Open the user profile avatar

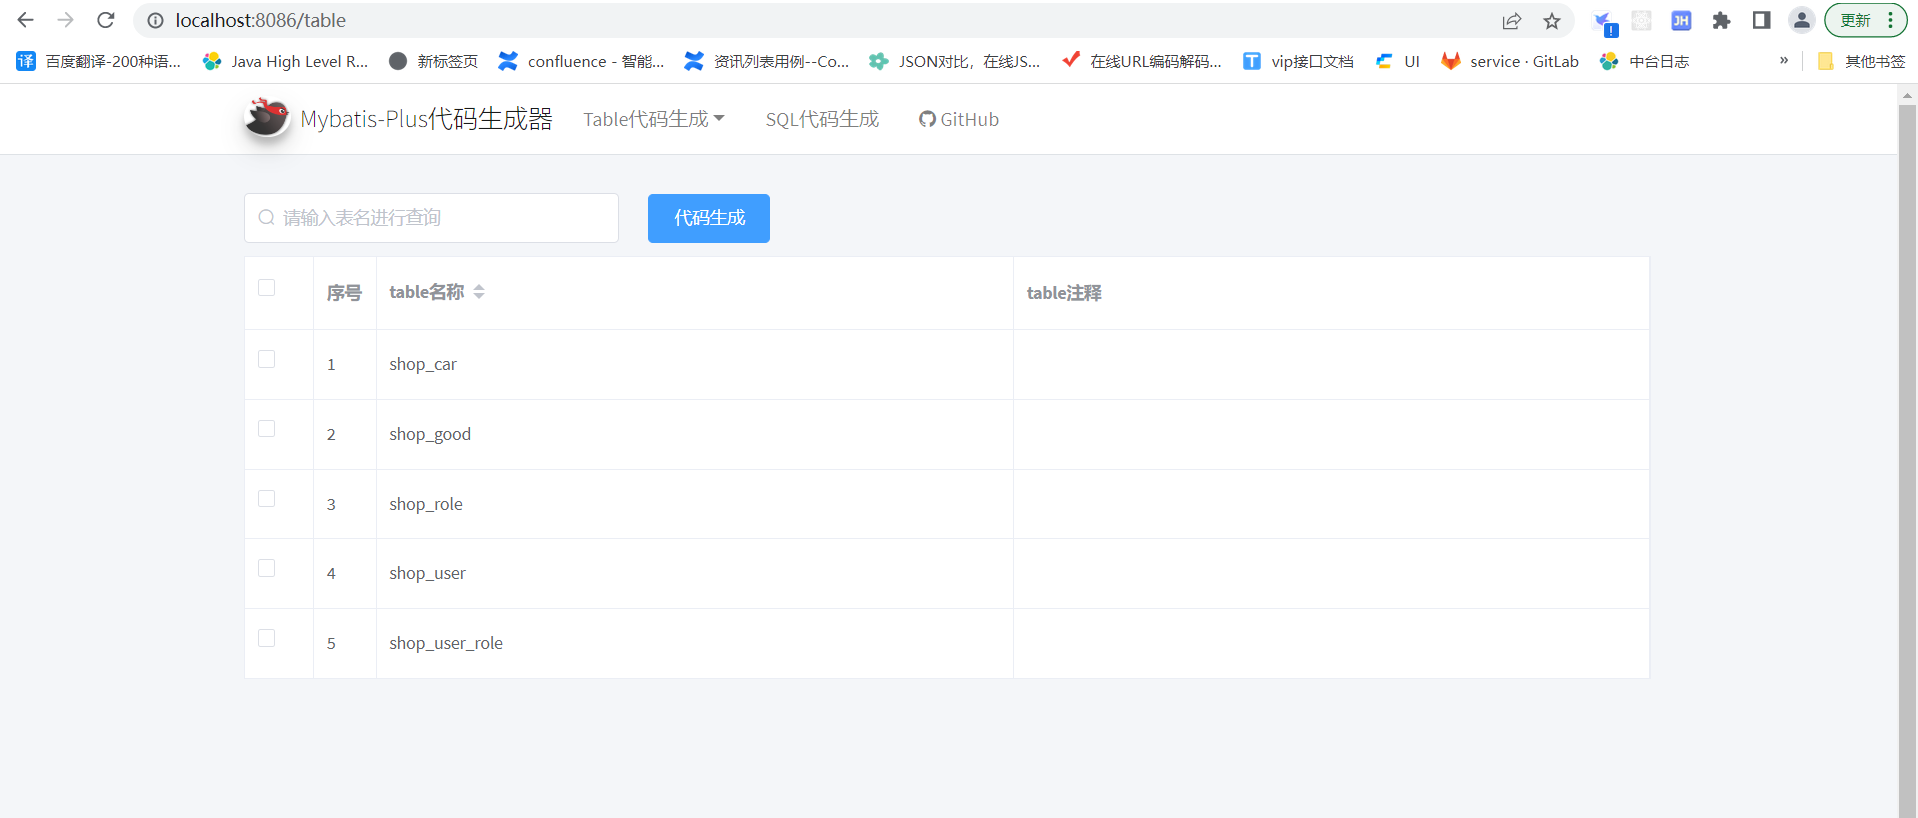point(1801,20)
